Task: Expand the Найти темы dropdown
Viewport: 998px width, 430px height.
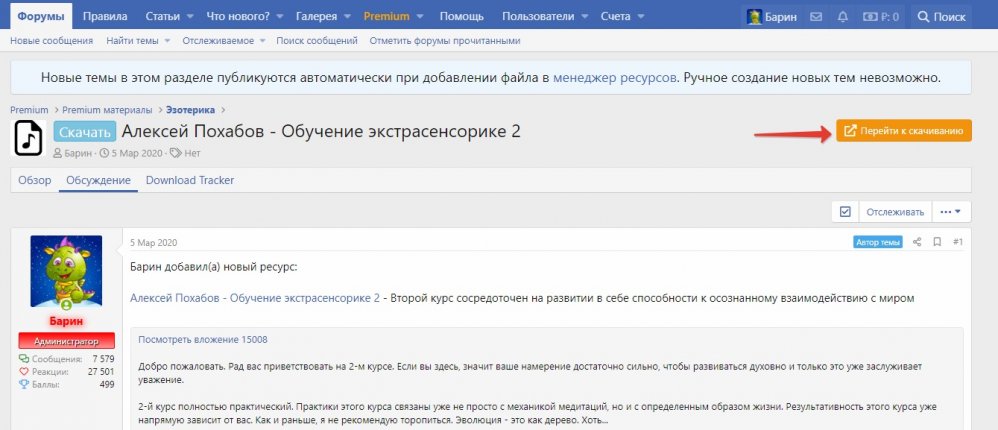Action: [167, 41]
